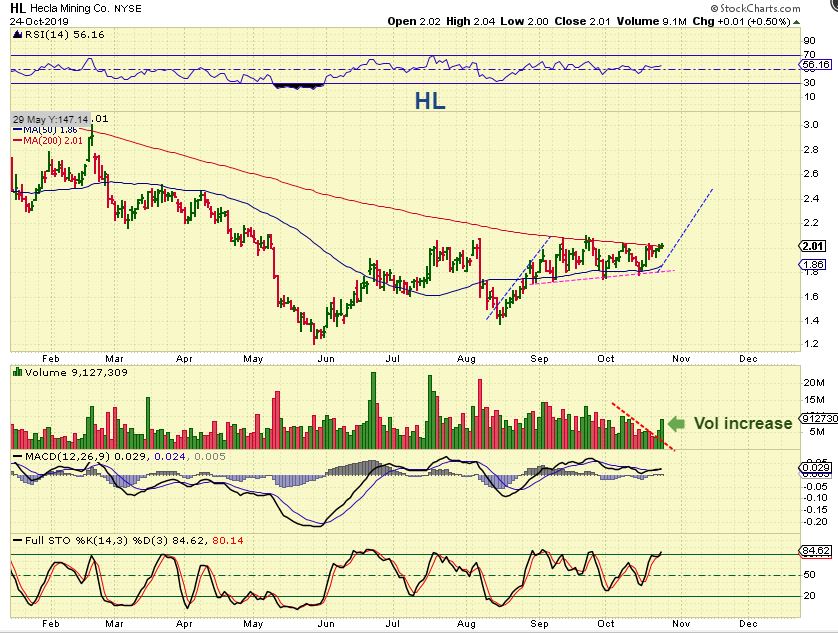
Task: Click the Volume 9,127,309 panel label
Action: click(x=76, y=373)
